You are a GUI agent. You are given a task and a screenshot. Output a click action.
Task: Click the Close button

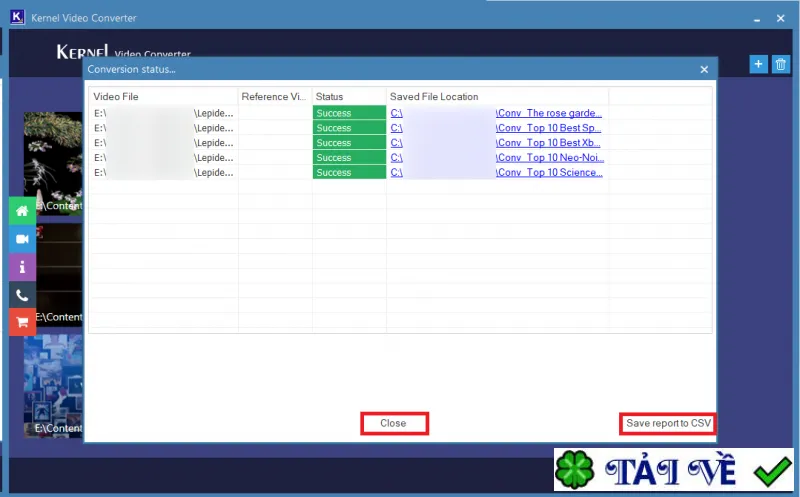(394, 424)
